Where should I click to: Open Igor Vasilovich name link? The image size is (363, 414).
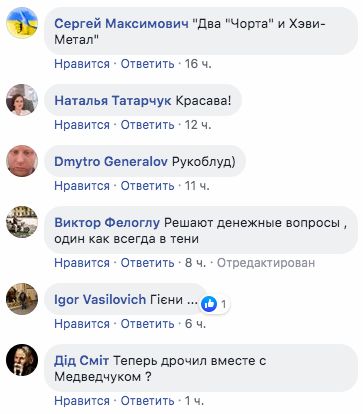pos(100,299)
